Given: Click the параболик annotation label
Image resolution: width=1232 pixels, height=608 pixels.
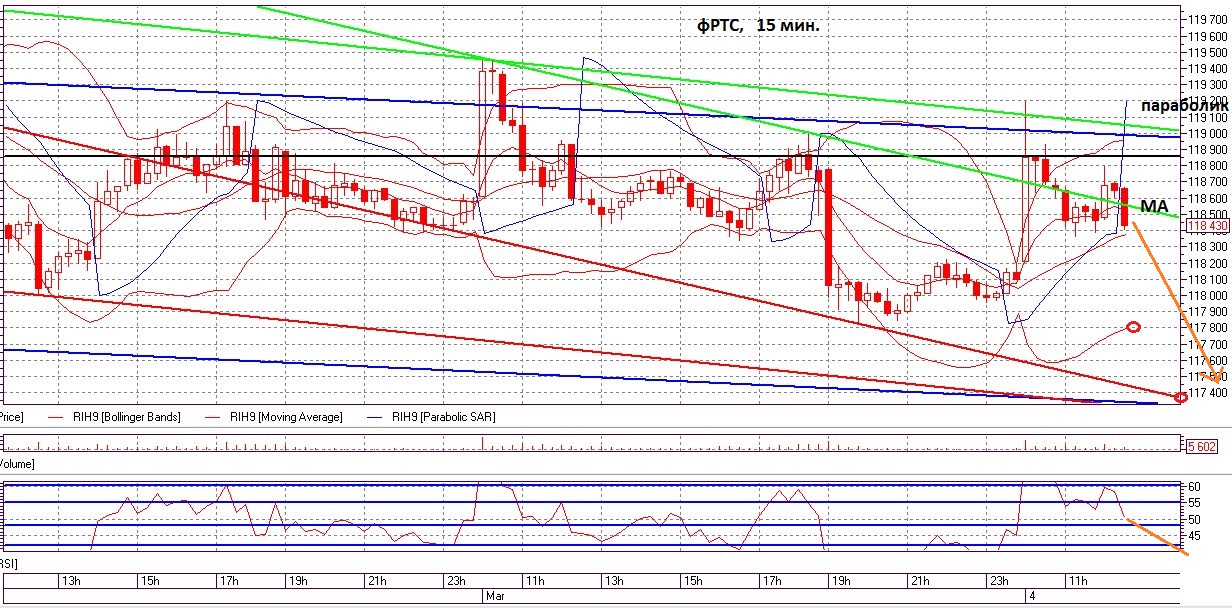Looking at the screenshot, I should point(1183,105).
